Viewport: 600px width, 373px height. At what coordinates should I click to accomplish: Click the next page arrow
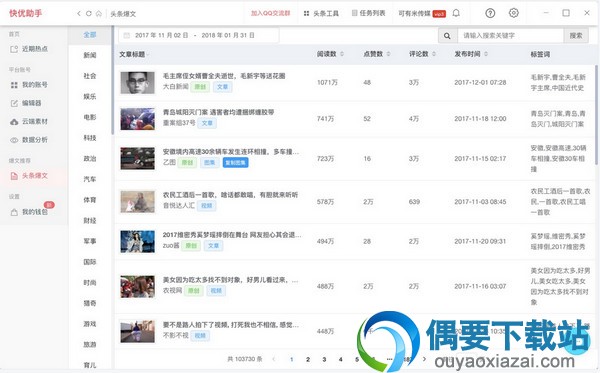[x=424, y=359]
